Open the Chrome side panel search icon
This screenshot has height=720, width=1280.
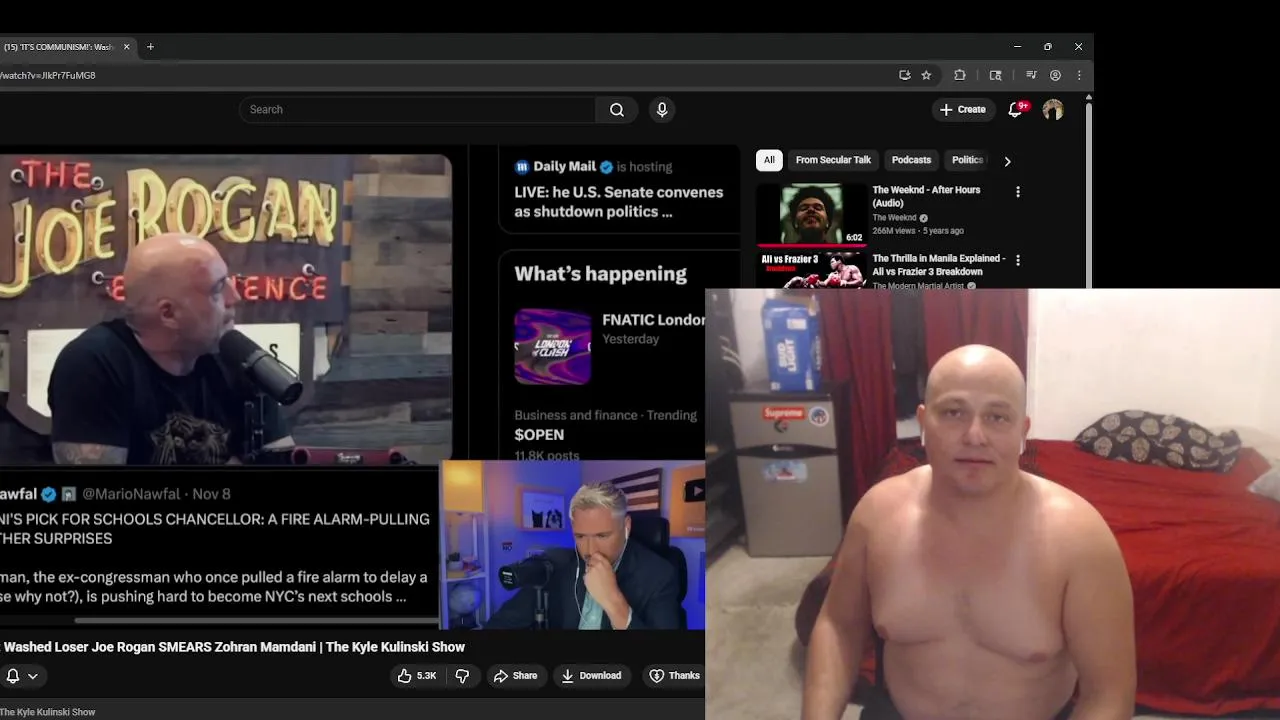[996, 75]
